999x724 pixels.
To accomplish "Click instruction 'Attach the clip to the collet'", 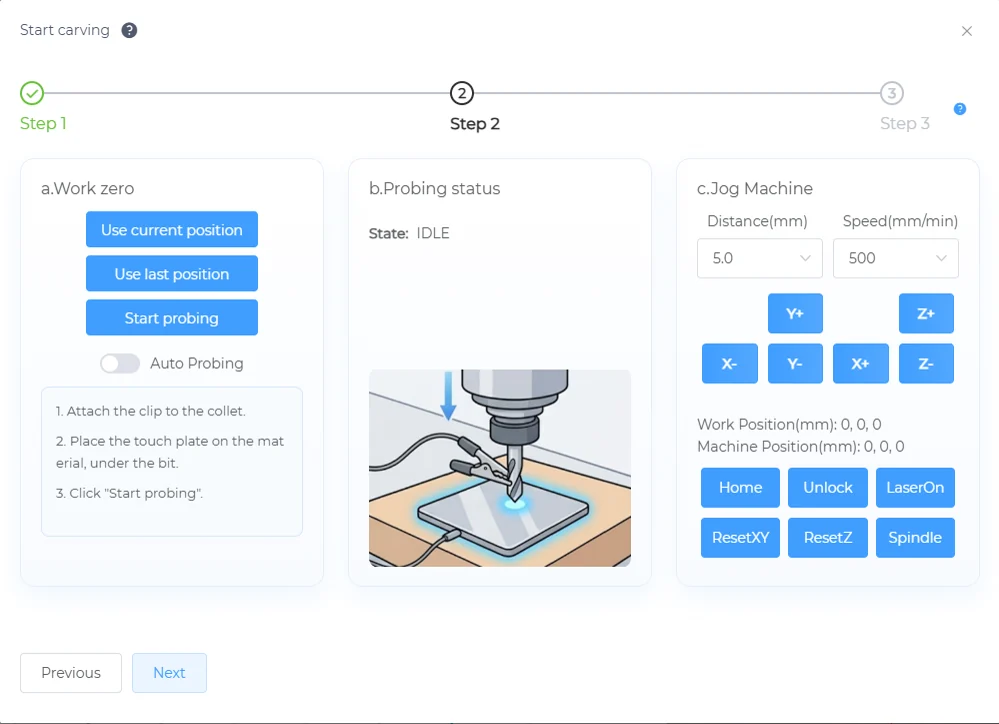I will coord(150,411).
